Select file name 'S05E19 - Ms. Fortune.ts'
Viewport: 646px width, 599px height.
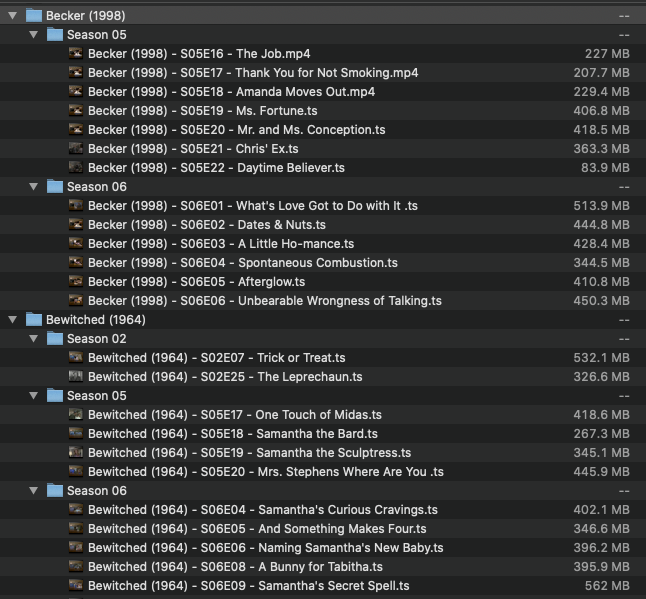pos(203,110)
